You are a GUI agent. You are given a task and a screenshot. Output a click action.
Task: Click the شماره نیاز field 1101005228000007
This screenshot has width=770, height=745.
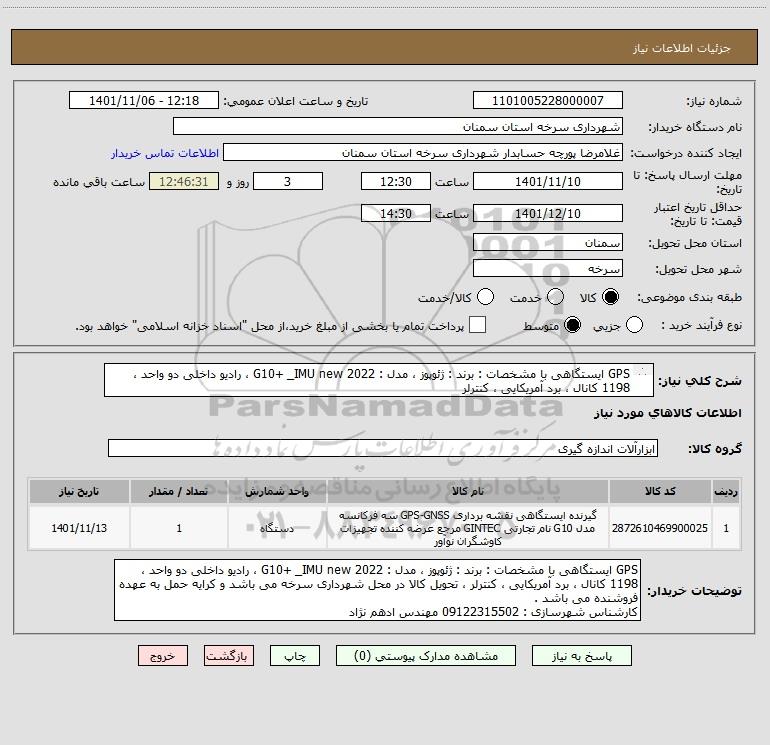(548, 101)
